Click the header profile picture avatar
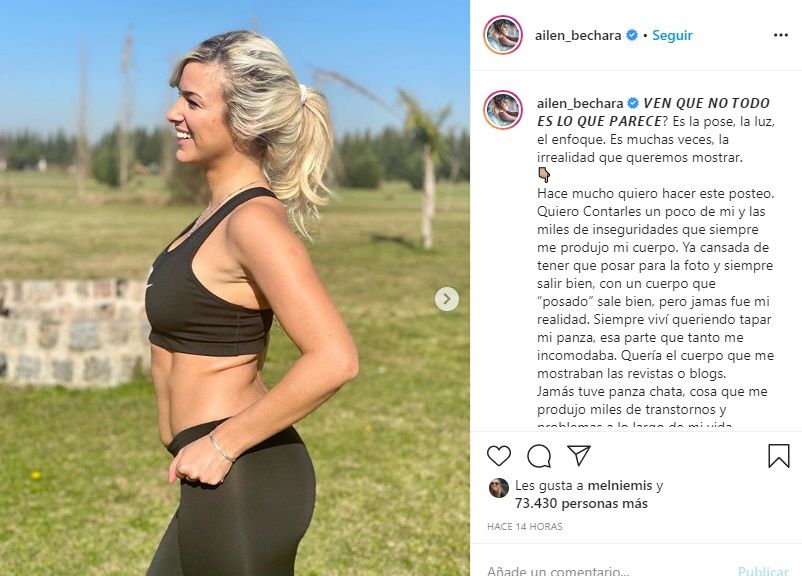802x576 pixels. pos(503,35)
